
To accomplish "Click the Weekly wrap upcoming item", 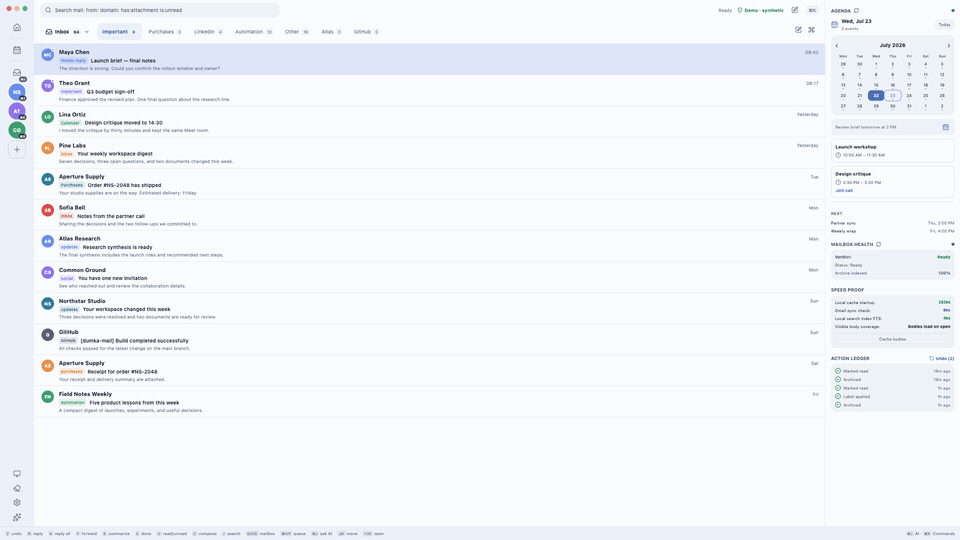I will click(x=892, y=231).
